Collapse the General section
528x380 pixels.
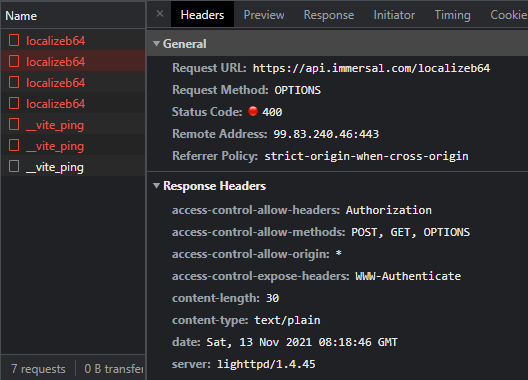[156, 43]
